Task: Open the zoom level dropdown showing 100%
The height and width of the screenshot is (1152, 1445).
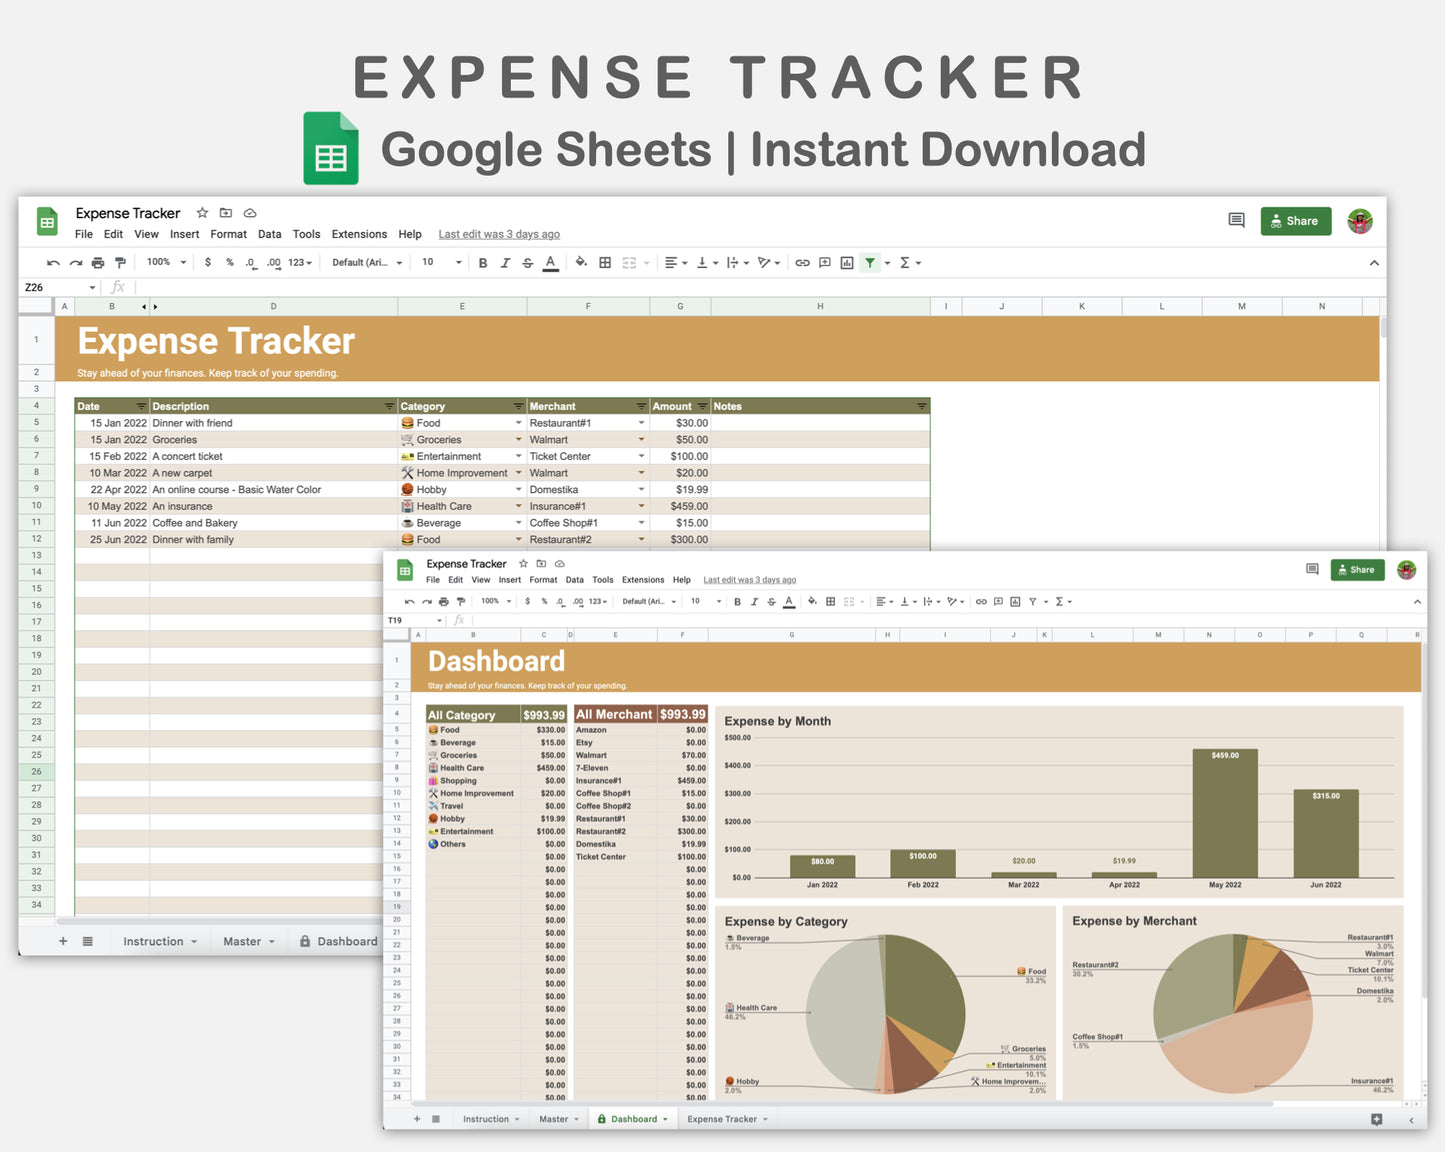Action: 164,262
